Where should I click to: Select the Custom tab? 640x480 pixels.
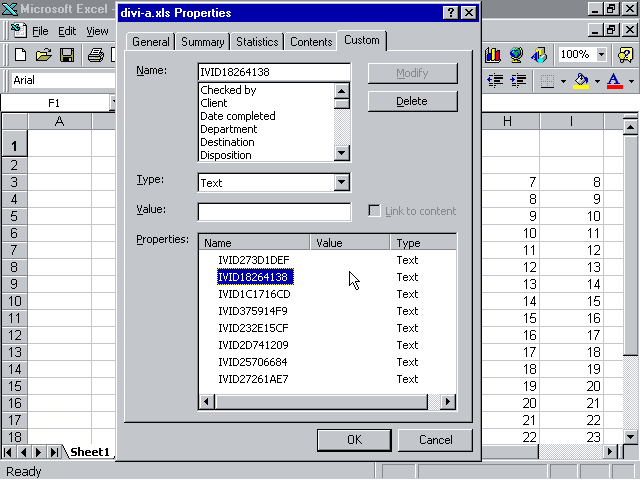tap(362, 40)
